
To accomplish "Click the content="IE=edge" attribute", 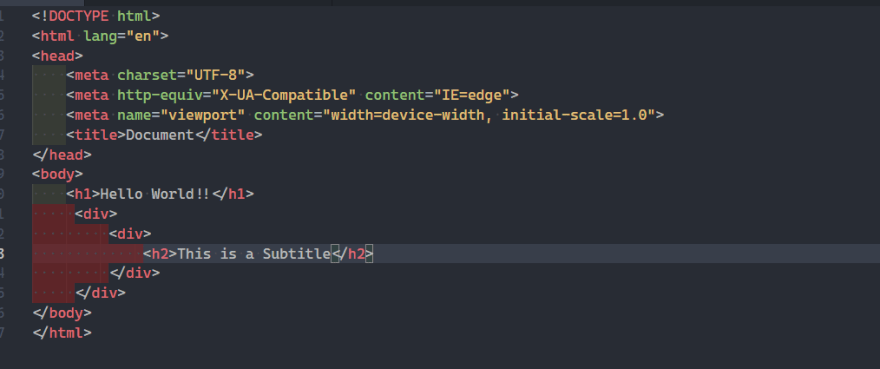I will (437, 95).
